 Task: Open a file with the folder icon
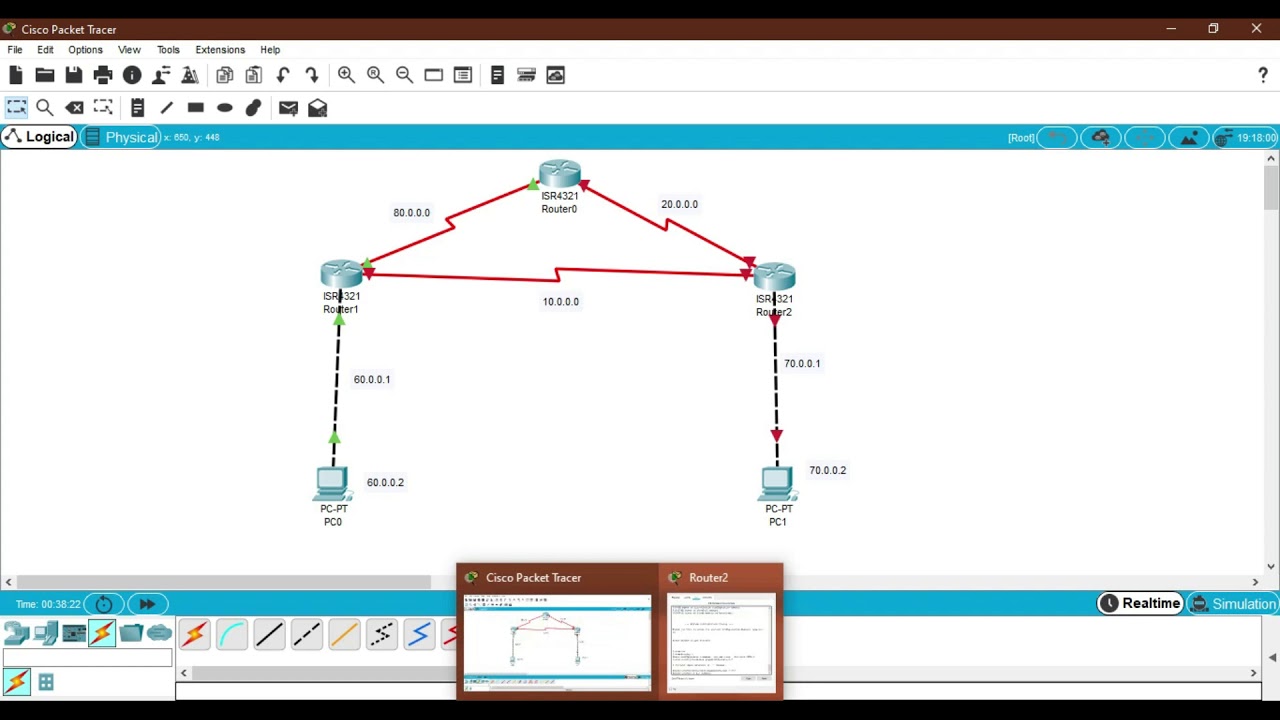click(44, 75)
